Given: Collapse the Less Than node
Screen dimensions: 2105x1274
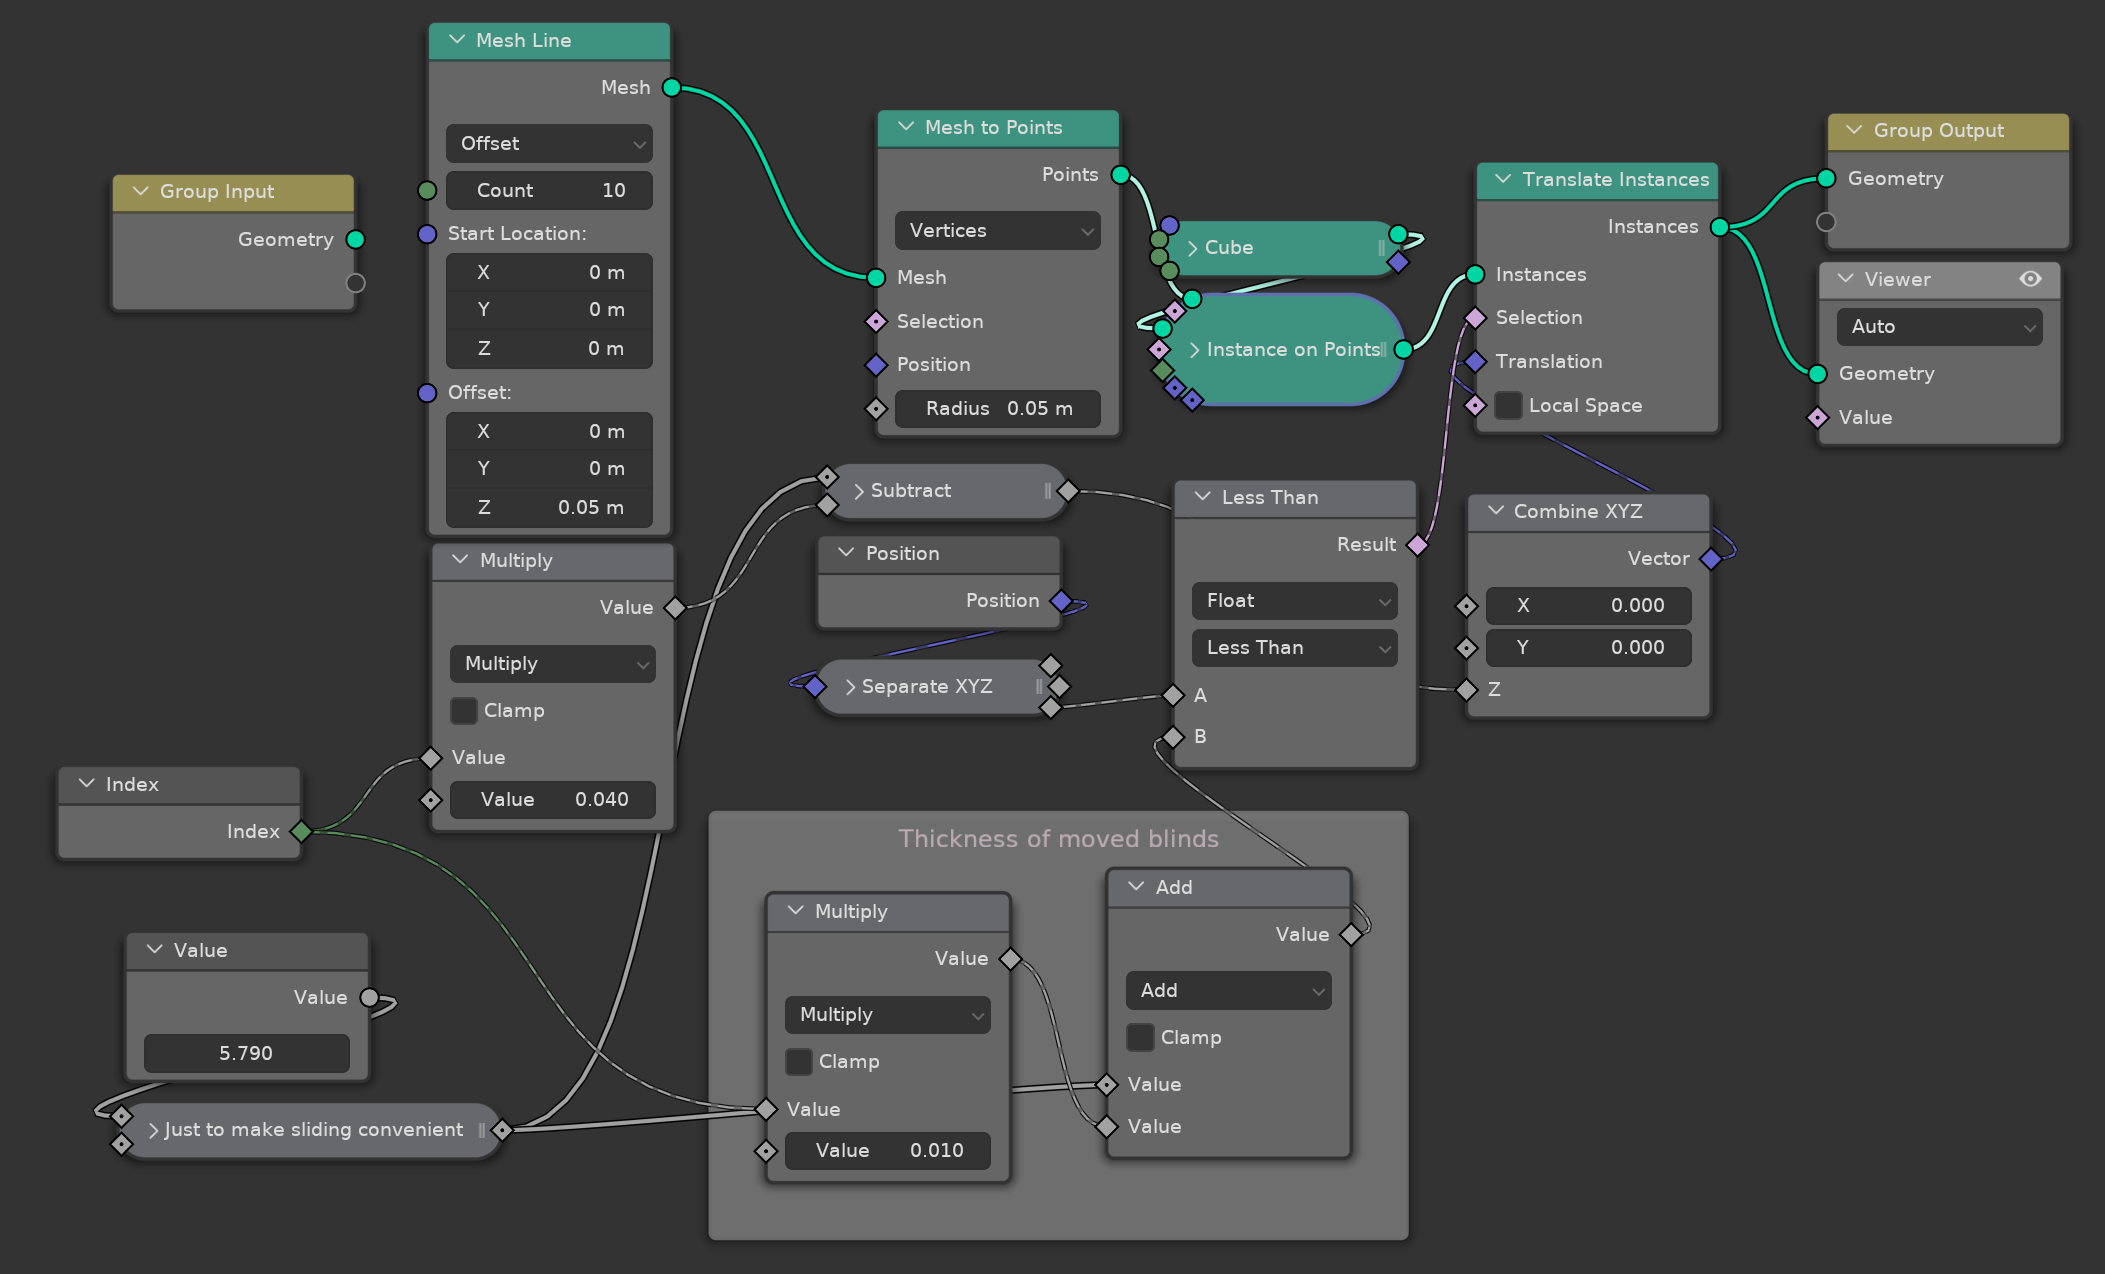Looking at the screenshot, I should pos(1203,497).
